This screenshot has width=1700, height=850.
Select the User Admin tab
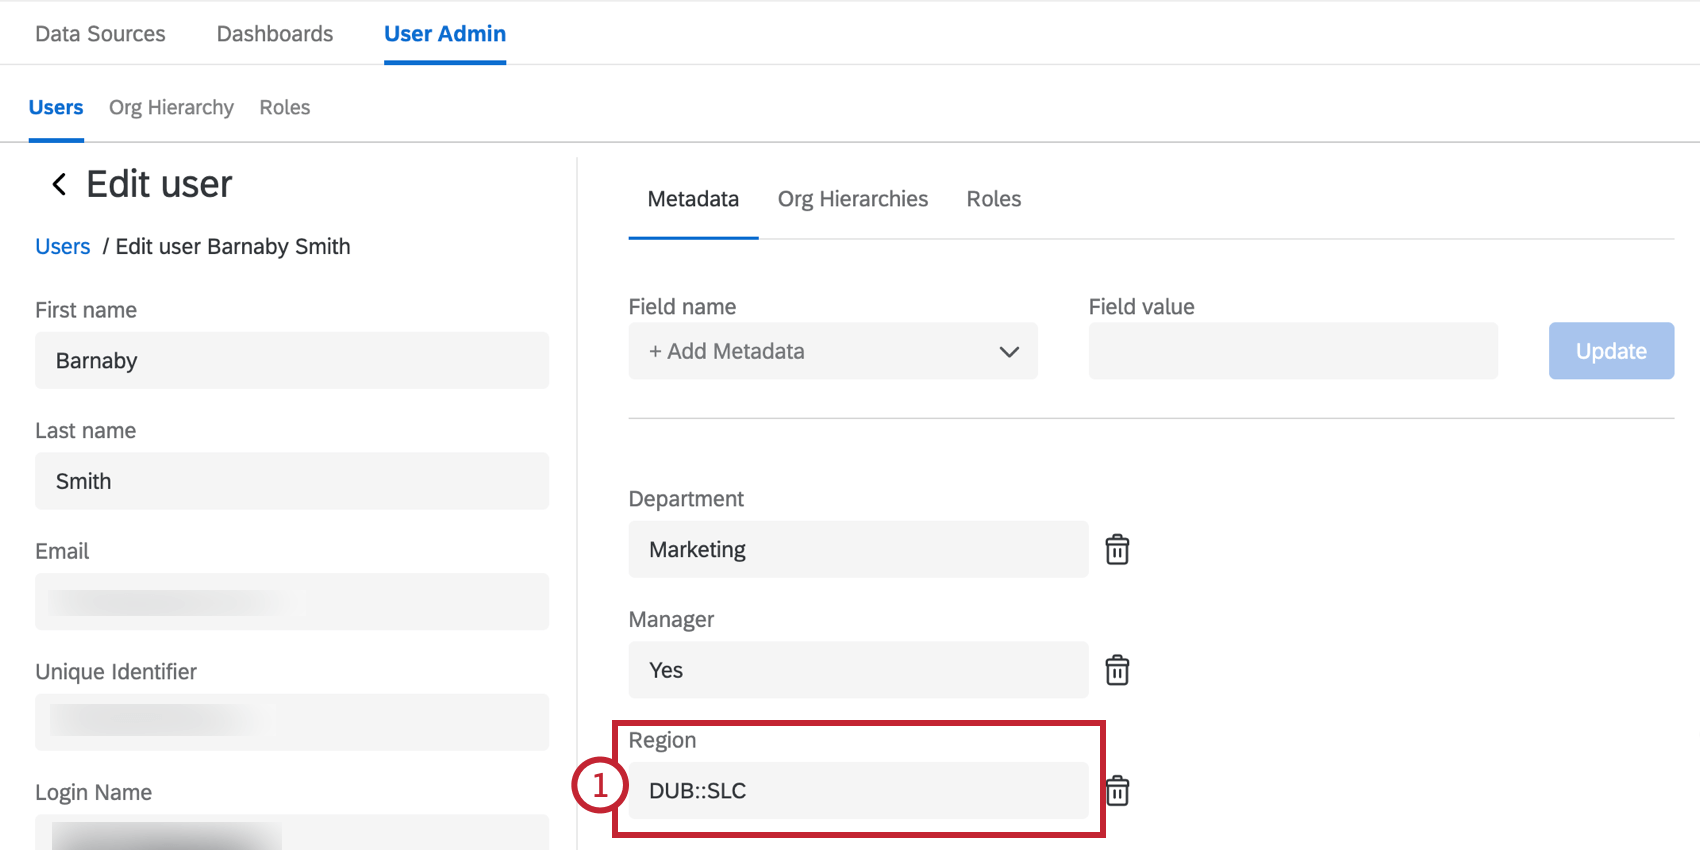(445, 34)
